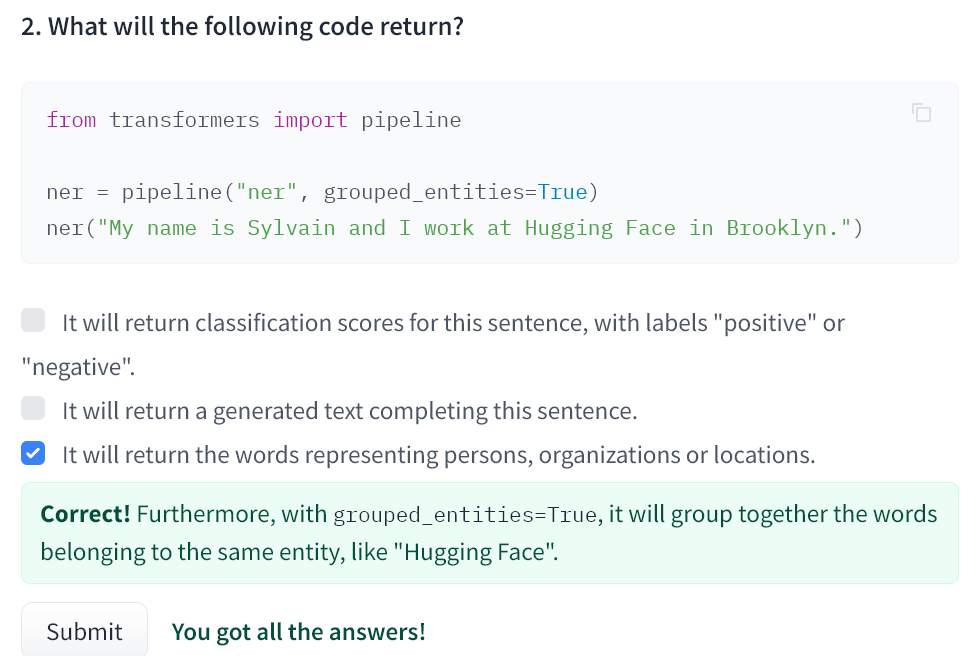Click the blue 'True' value in code
Viewport: 979px width, 656px height.
[x=561, y=192]
